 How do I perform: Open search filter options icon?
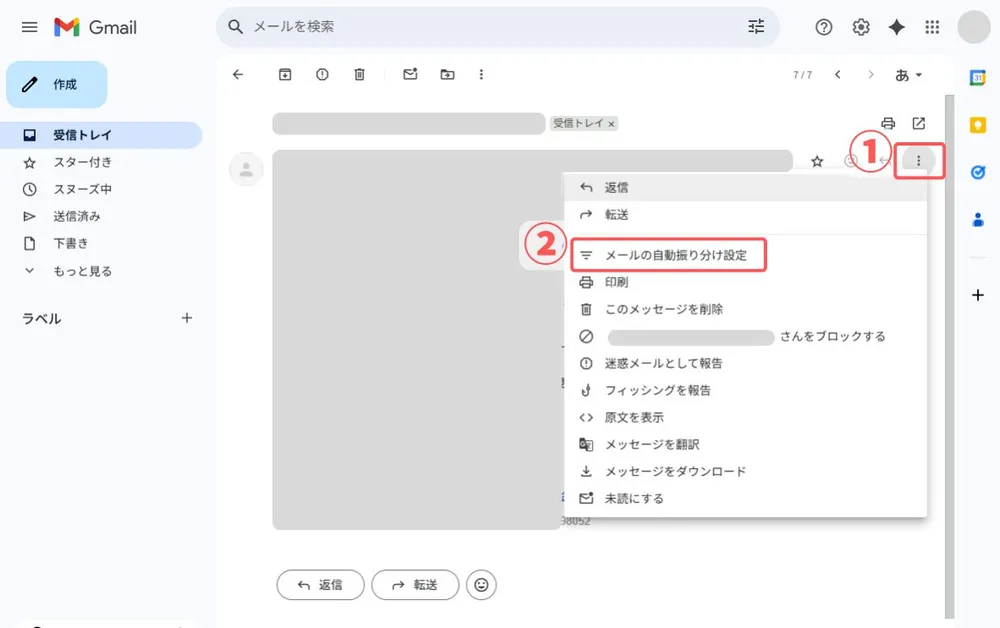pos(756,26)
